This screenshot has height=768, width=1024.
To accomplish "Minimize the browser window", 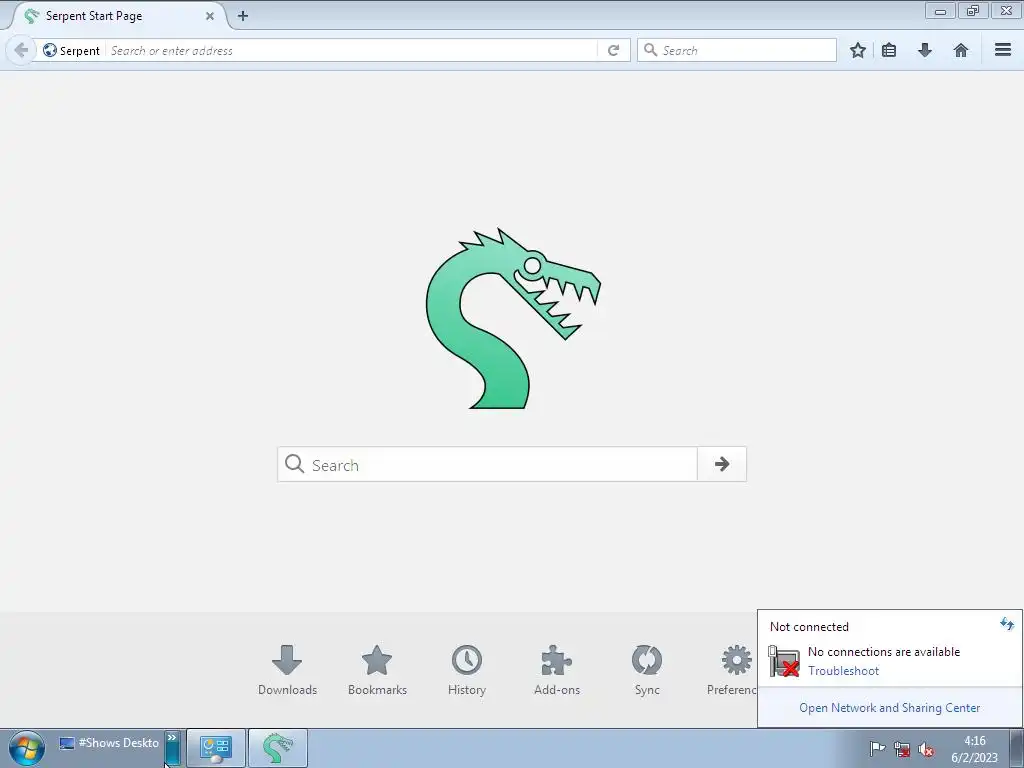I will pos(940,11).
